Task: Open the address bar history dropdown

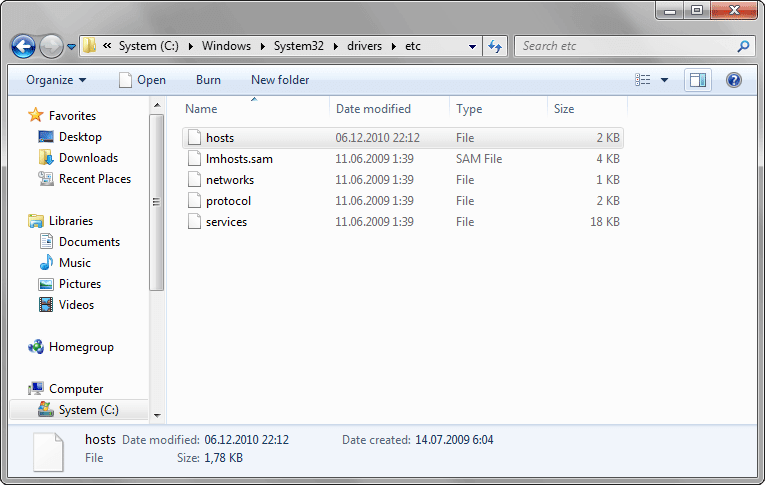Action: click(x=472, y=47)
